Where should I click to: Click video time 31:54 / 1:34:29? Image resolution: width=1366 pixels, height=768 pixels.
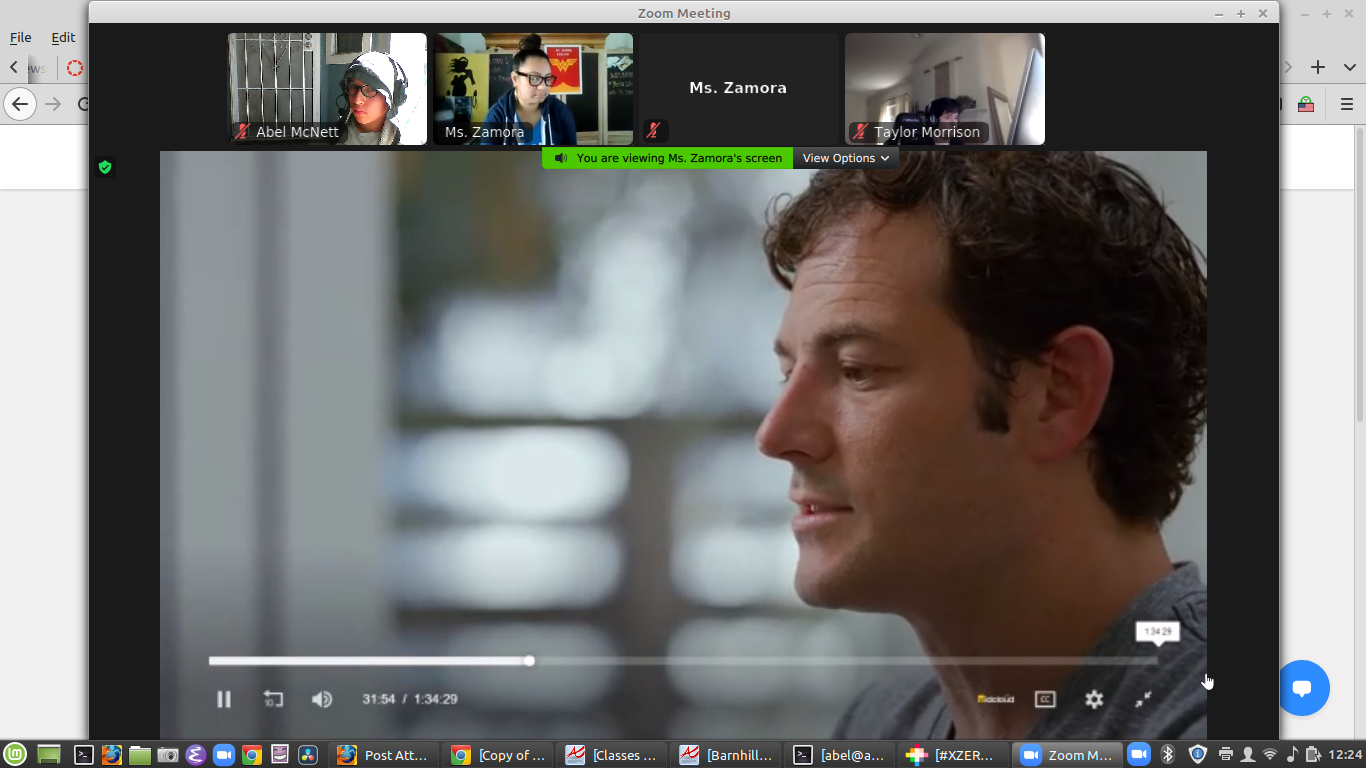pyautogui.click(x=410, y=699)
